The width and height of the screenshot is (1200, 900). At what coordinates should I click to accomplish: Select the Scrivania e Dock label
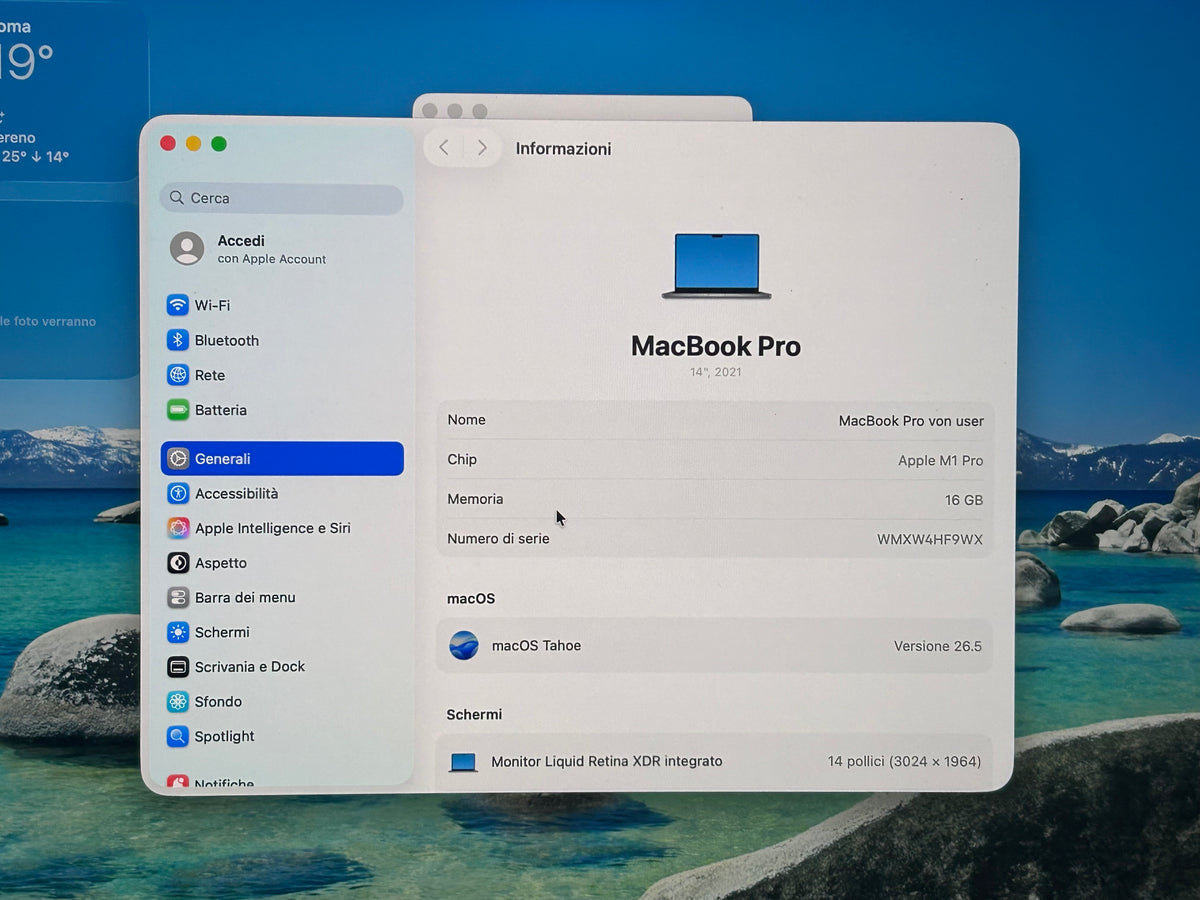(250, 667)
